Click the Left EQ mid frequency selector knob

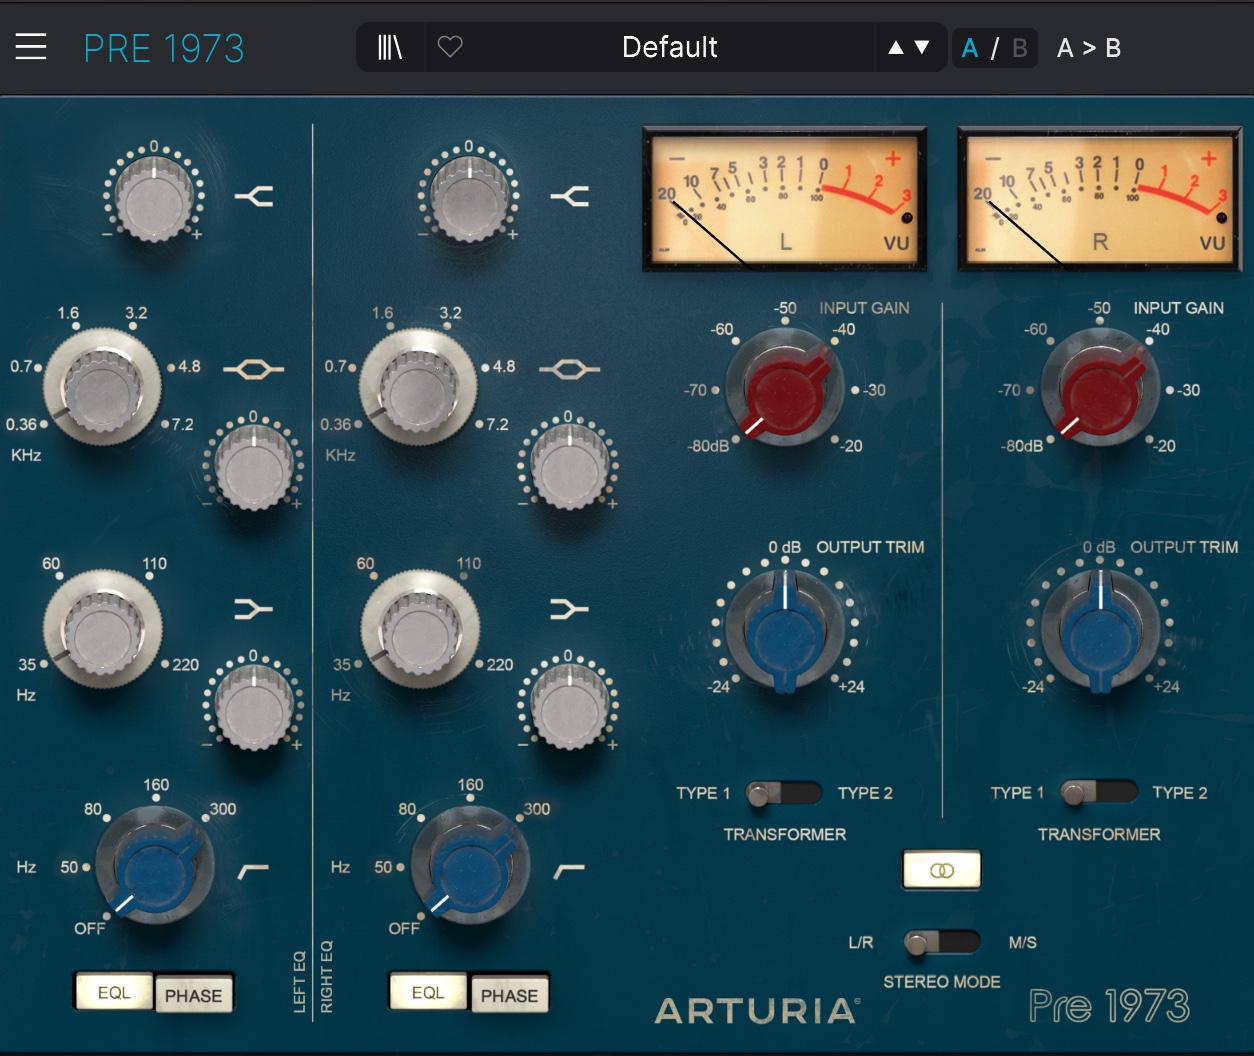(103, 388)
